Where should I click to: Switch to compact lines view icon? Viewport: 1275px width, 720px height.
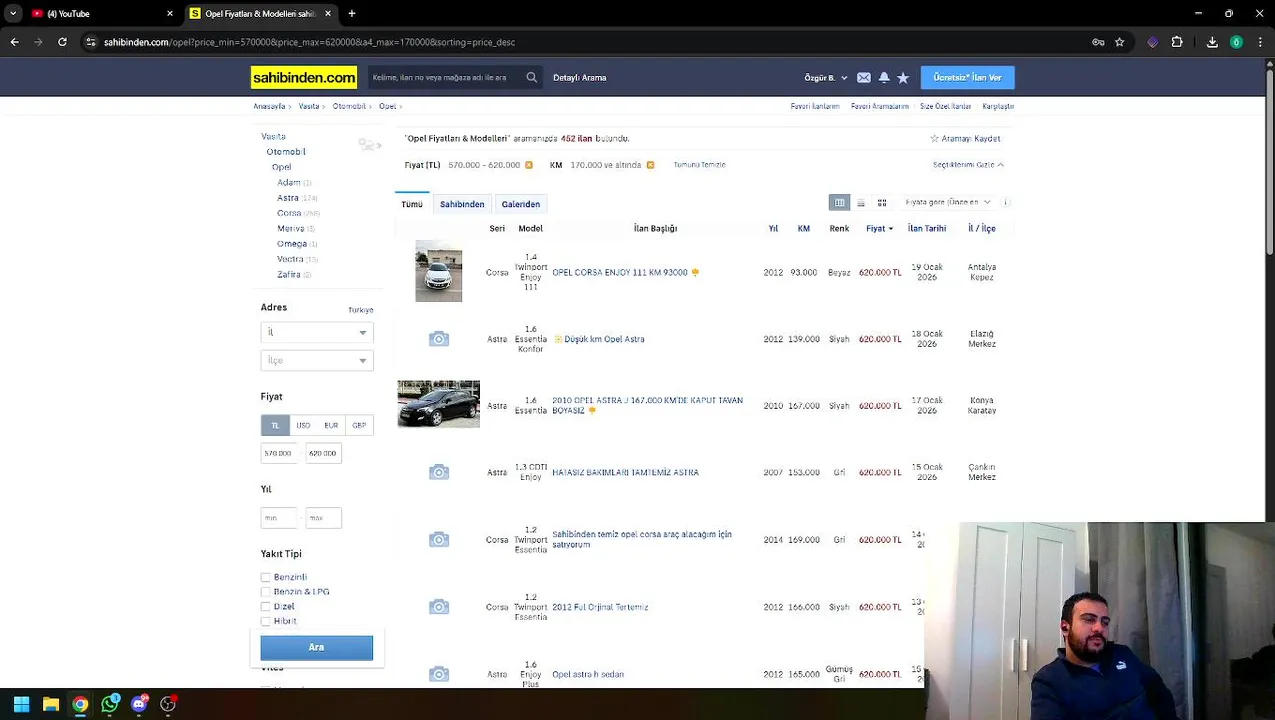(861, 203)
